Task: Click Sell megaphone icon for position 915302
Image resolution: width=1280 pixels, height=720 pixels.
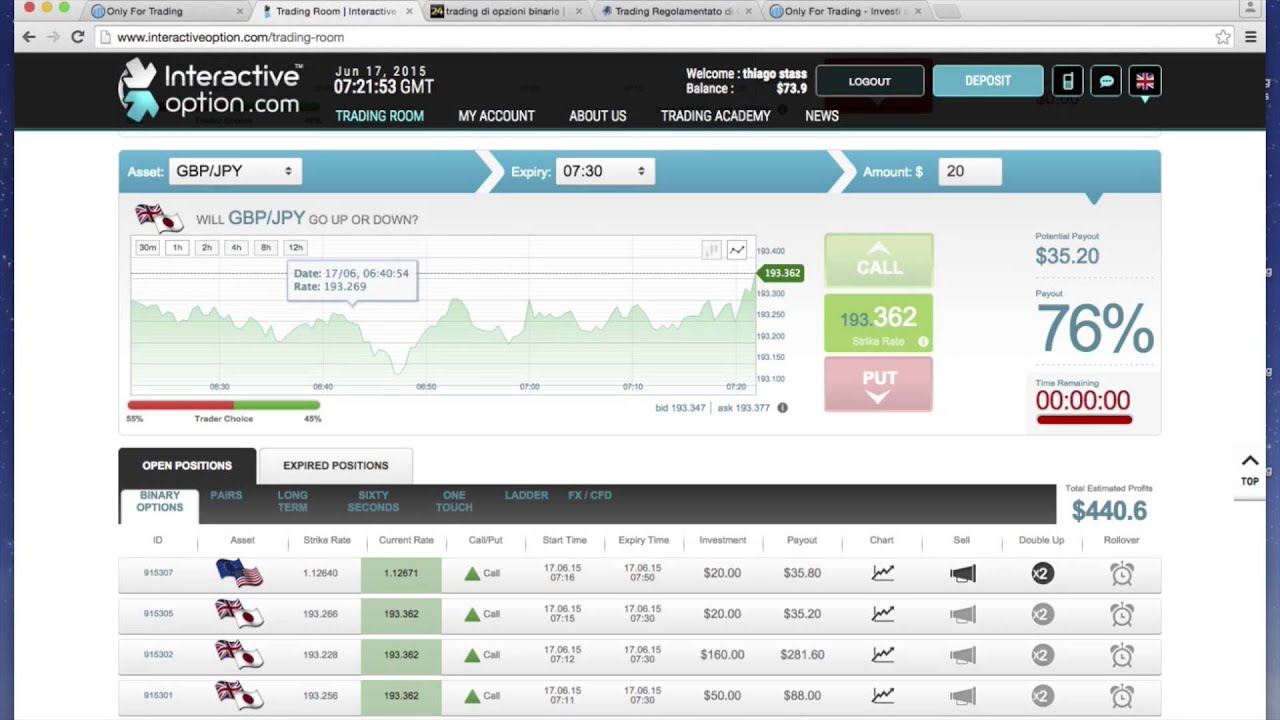Action: (x=962, y=655)
